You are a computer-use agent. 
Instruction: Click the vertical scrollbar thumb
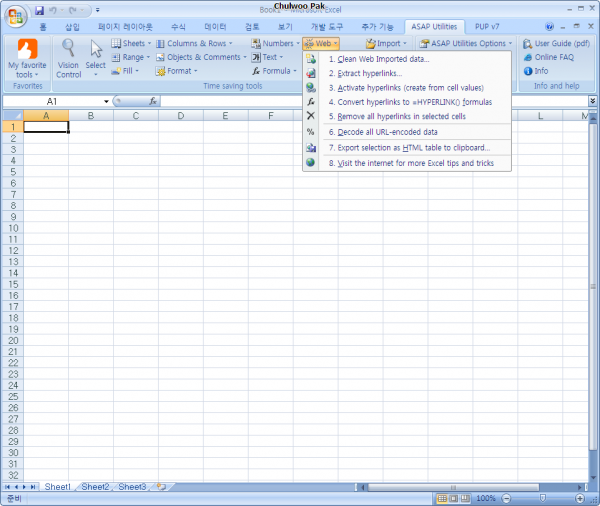point(593,286)
